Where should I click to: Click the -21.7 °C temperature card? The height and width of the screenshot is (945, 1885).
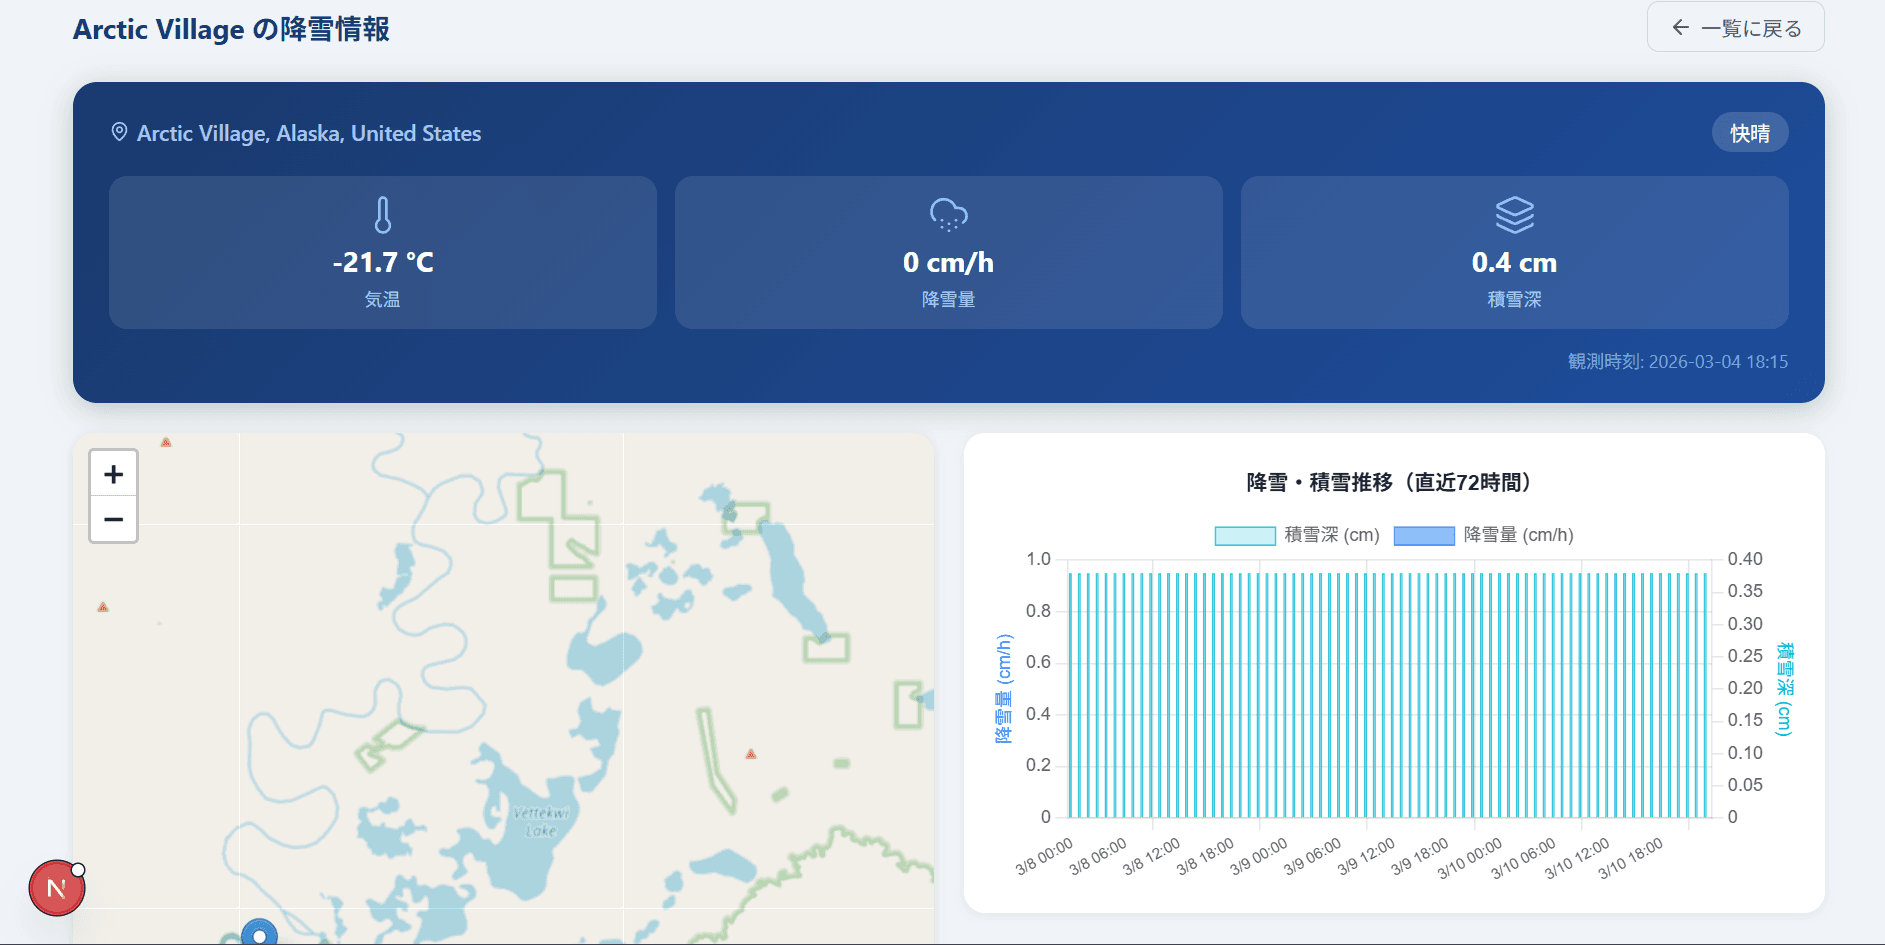382,253
